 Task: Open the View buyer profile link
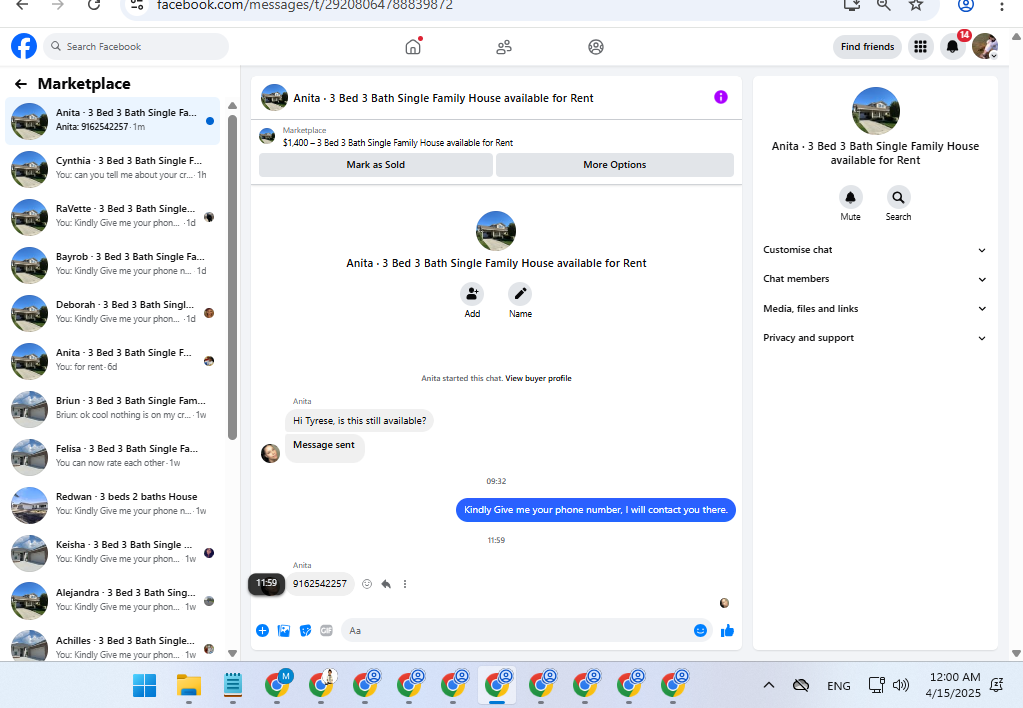pos(538,378)
